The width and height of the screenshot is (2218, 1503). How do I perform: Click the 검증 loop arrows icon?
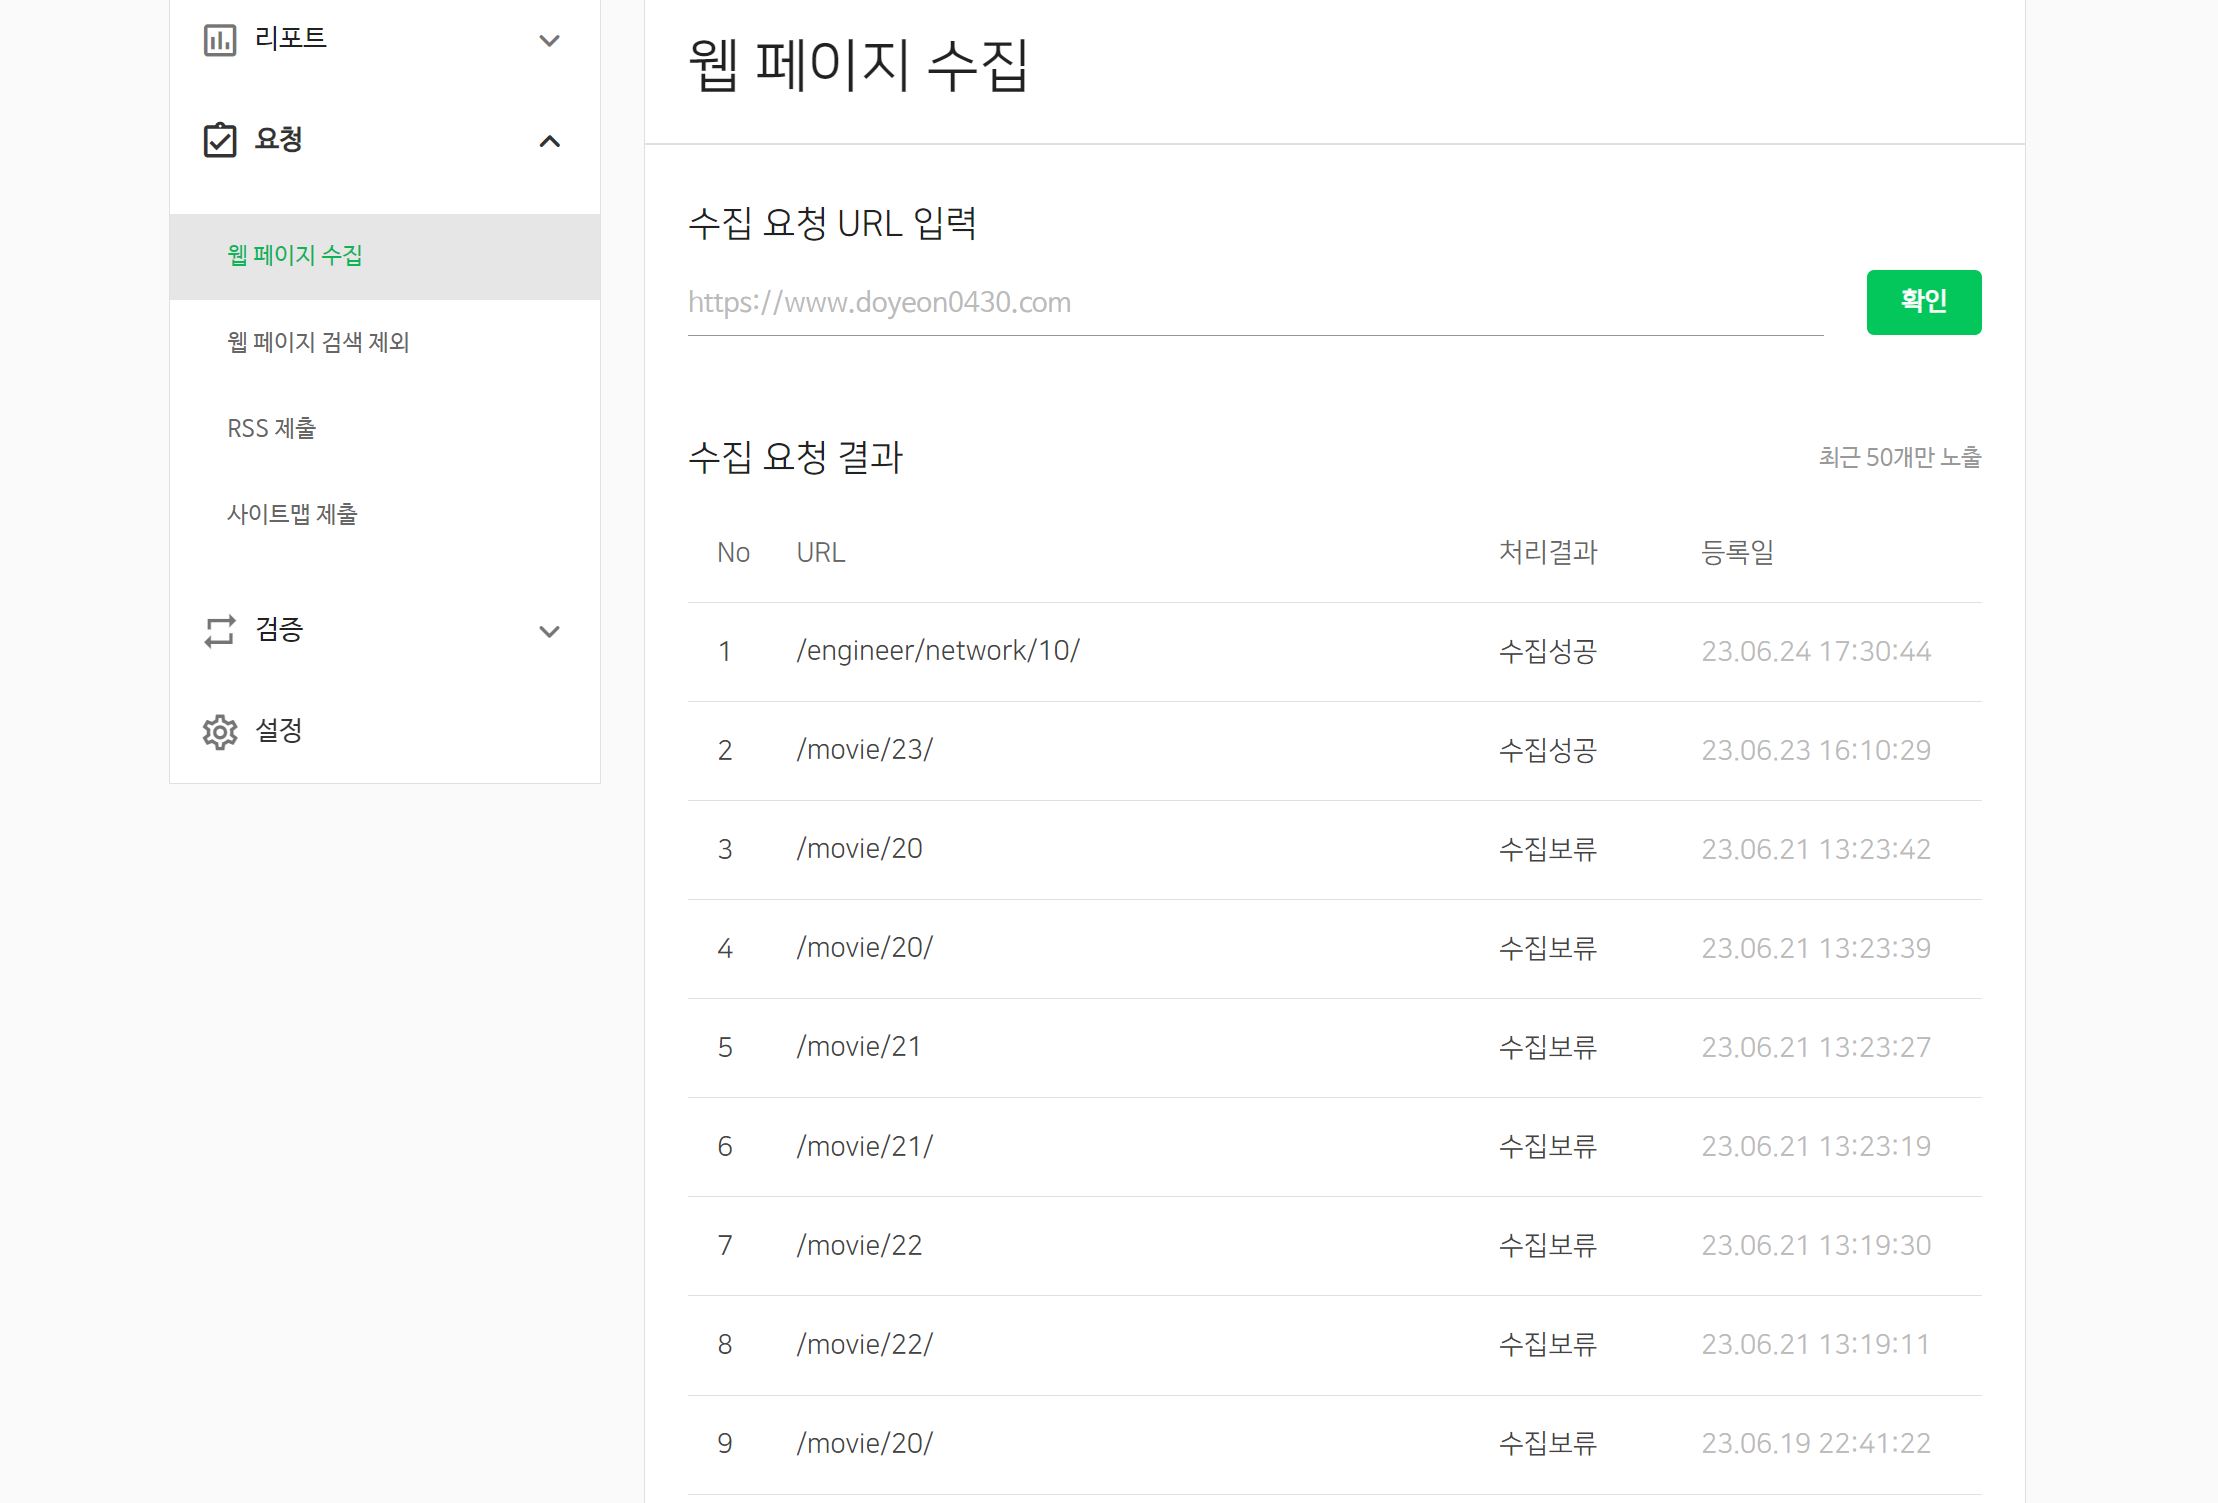pos(220,631)
